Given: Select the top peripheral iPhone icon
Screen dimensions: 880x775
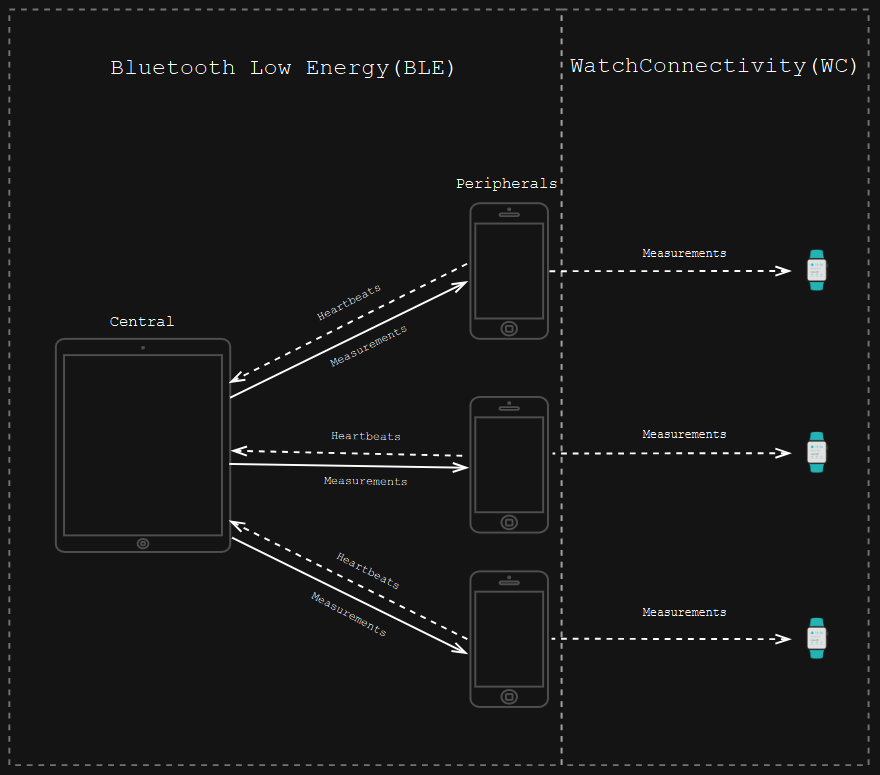Looking at the screenshot, I should pyautogui.click(x=509, y=271).
